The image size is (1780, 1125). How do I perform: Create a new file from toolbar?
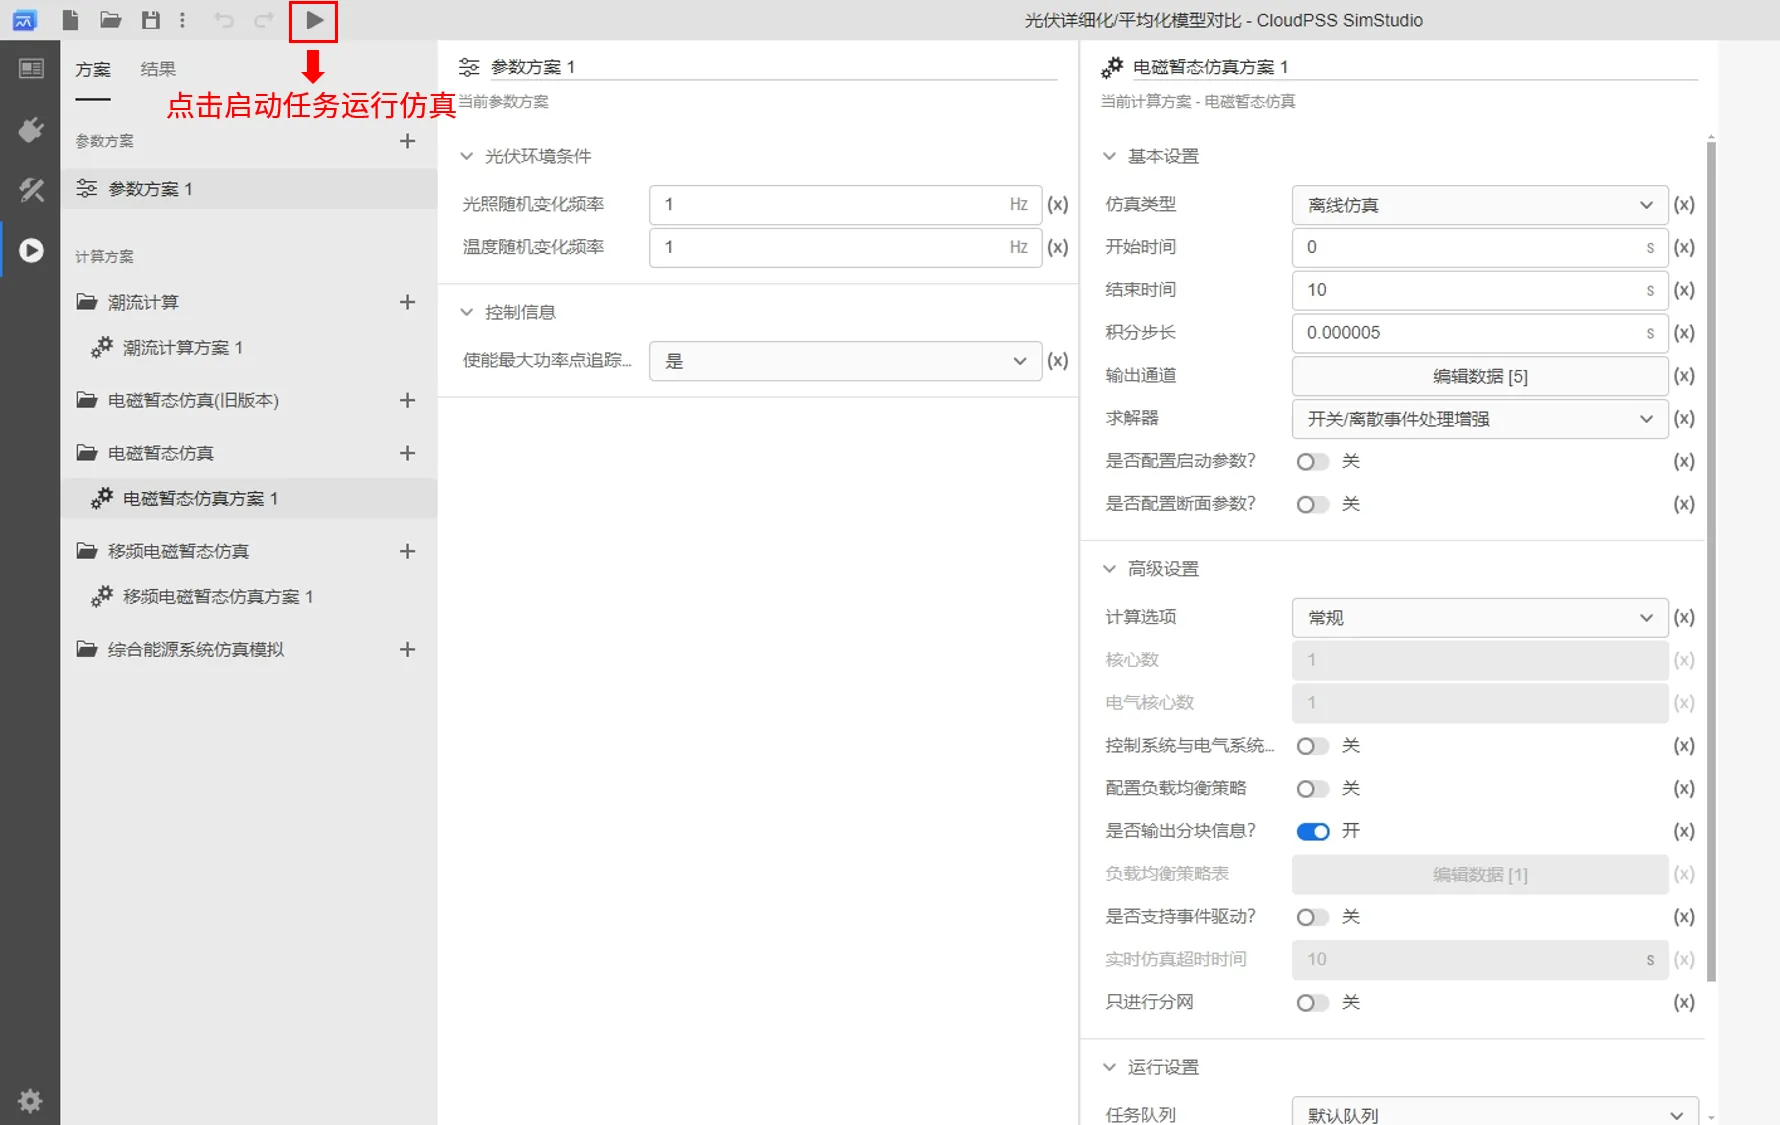[x=70, y=20]
